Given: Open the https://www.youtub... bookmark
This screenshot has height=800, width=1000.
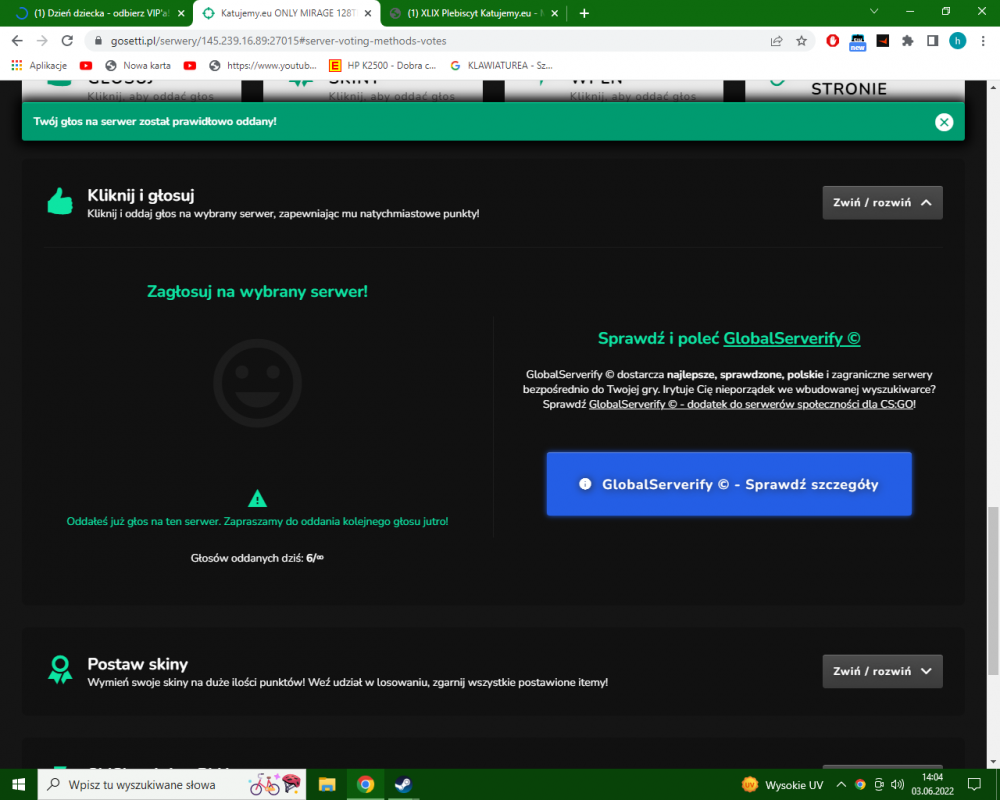Looking at the screenshot, I should click(x=263, y=66).
